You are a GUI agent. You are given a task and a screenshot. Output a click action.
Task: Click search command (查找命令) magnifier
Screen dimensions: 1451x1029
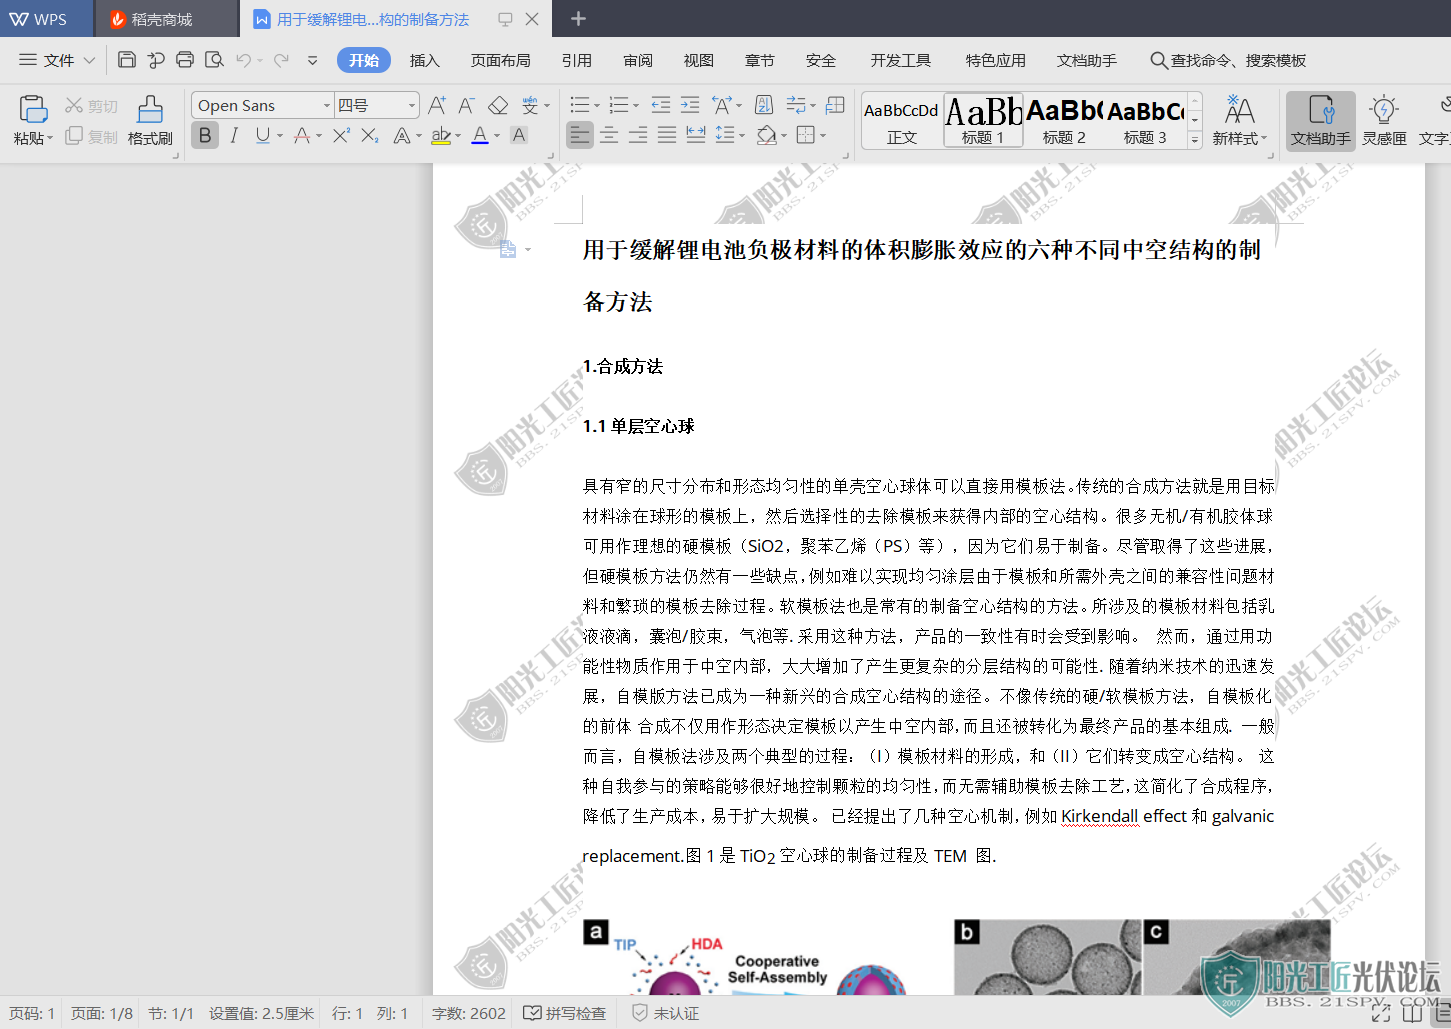click(x=1159, y=61)
